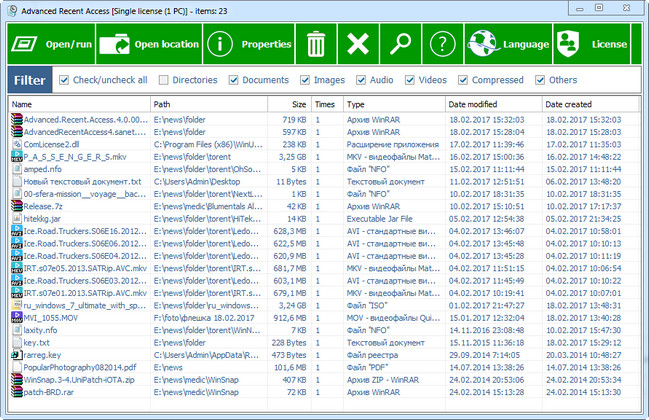Open help via question mark icon
The height and width of the screenshot is (420, 649).
pyautogui.click(x=442, y=44)
